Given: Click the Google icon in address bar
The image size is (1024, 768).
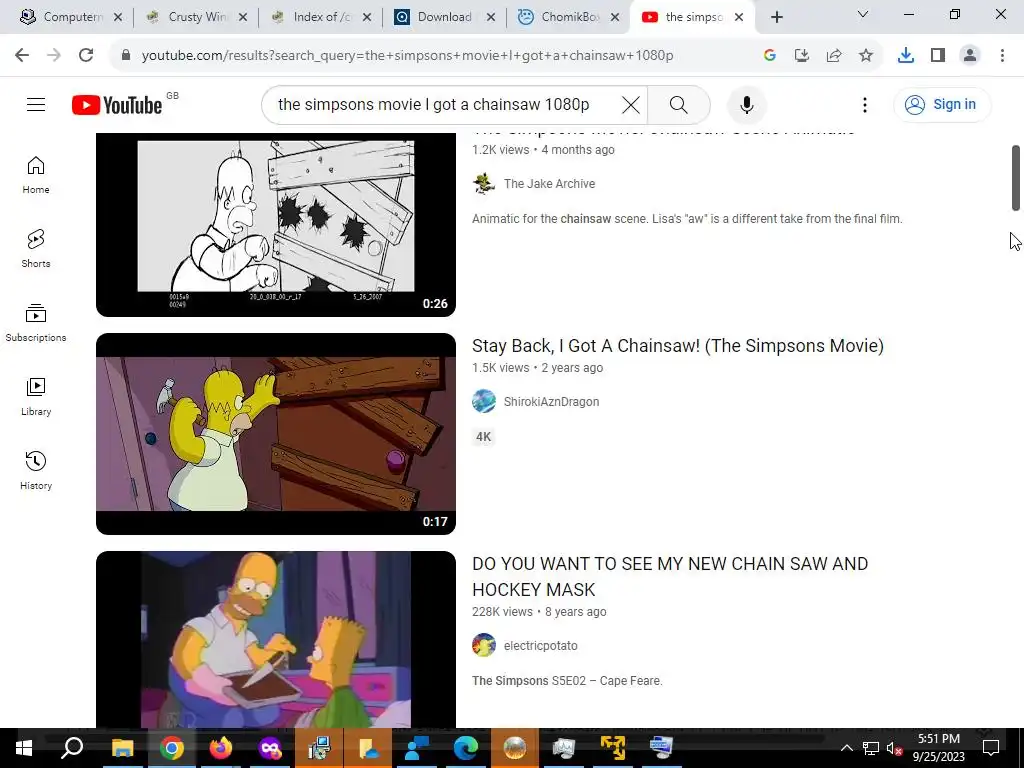Looking at the screenshot, I should [770, 55].
